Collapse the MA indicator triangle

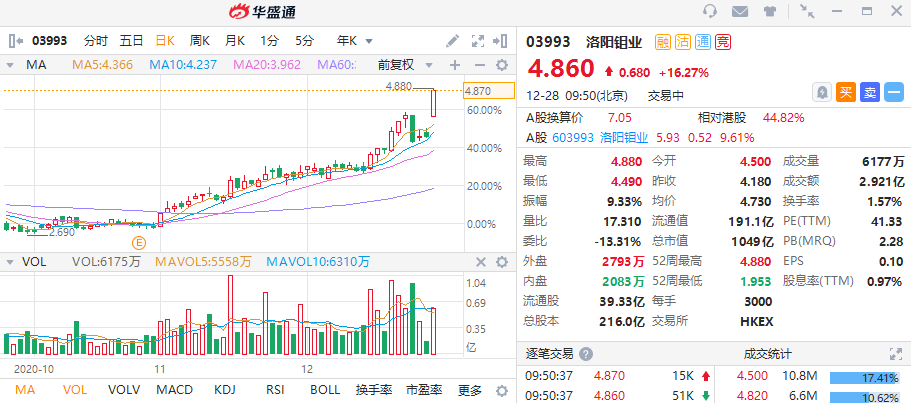pos(10,65)
